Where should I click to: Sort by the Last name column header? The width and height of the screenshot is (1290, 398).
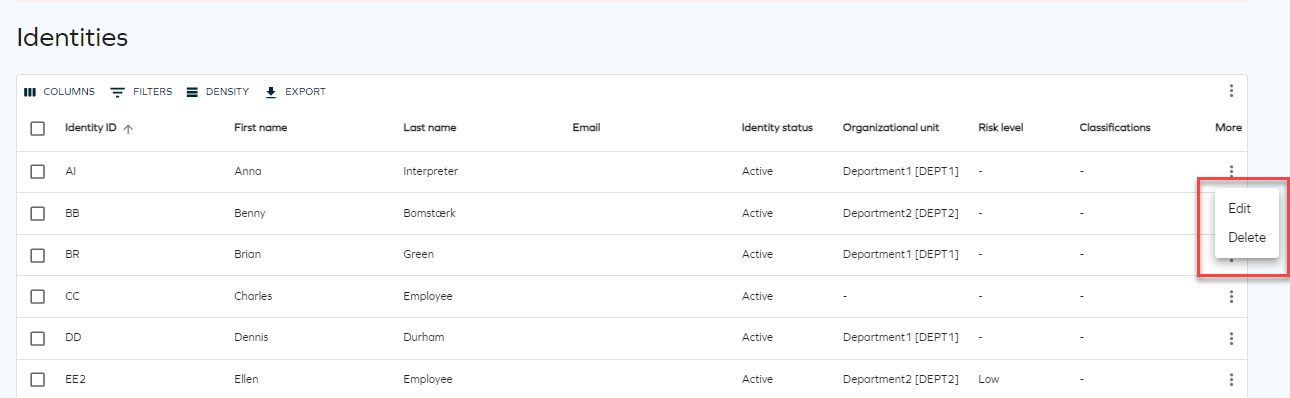click(x=429, y=128)
